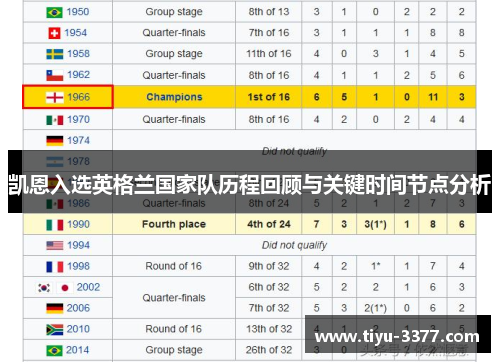Click the USA flag next to 1994
Image resolution: width=500 pixels, height=362 pixels.
[55, 246]
